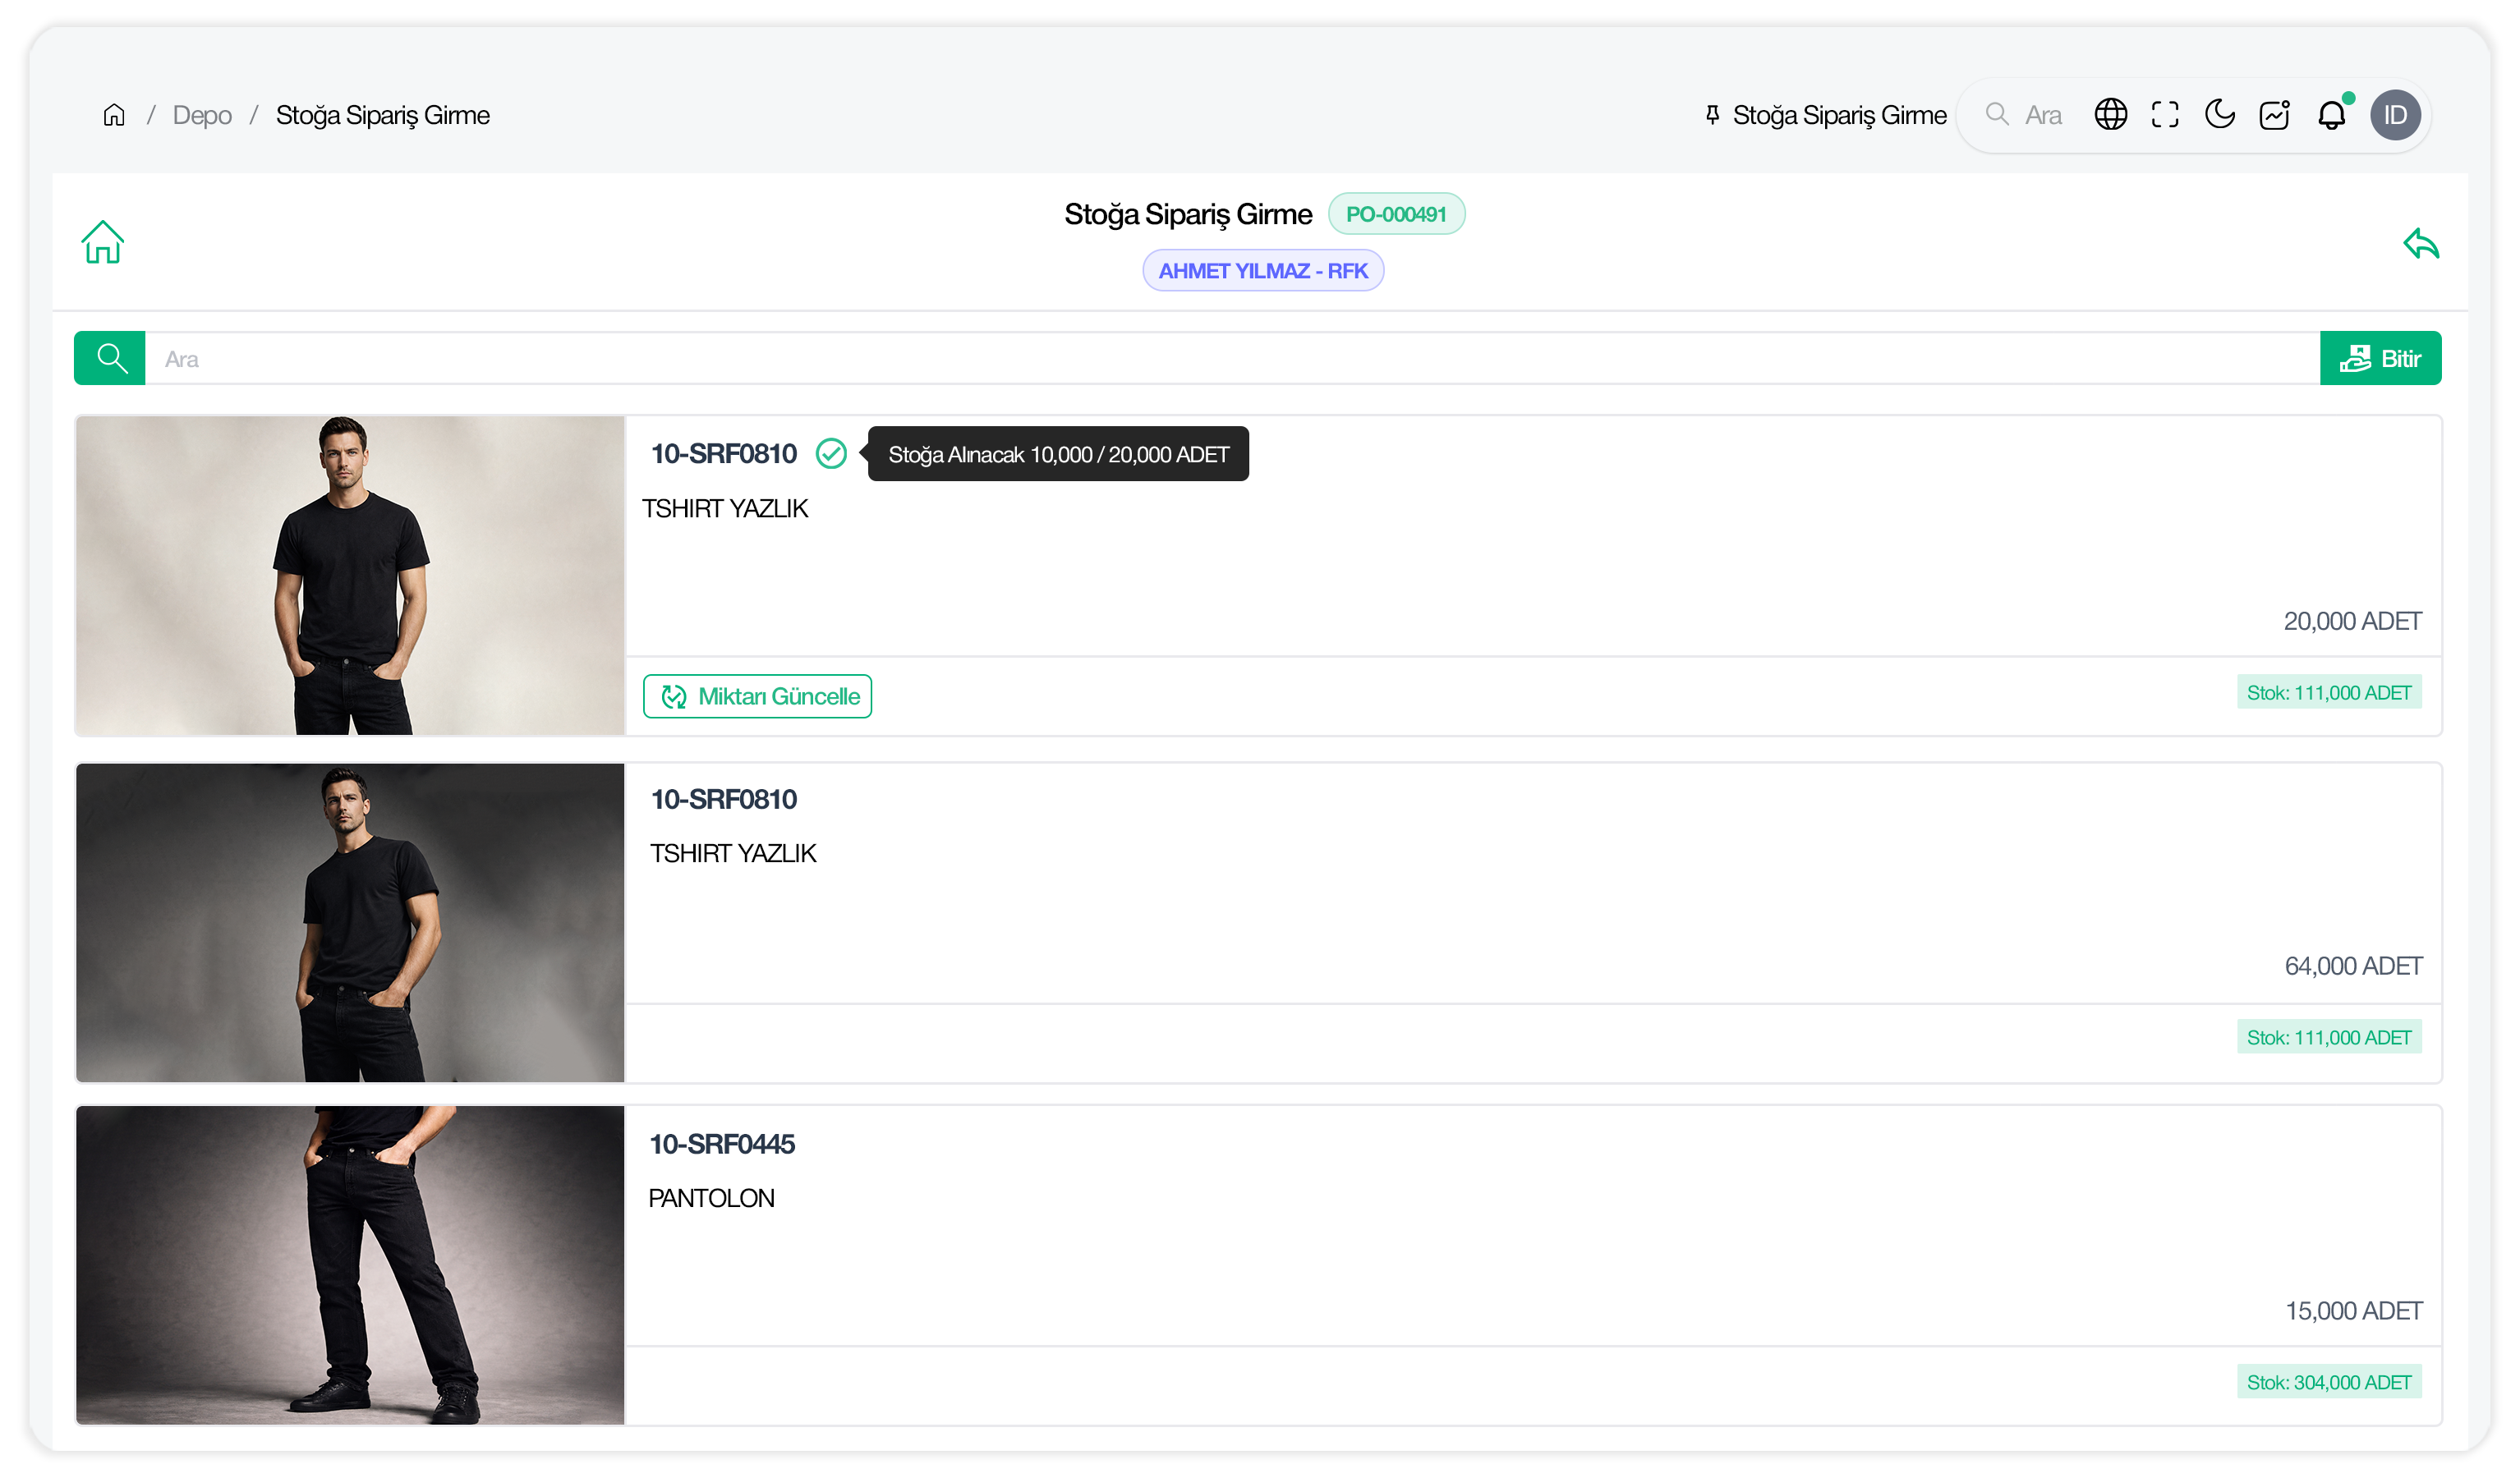2520x1478 pixels.
Task: Open the ID user avatar menu
Action: pyautogui.click(x=2394, y=115)
